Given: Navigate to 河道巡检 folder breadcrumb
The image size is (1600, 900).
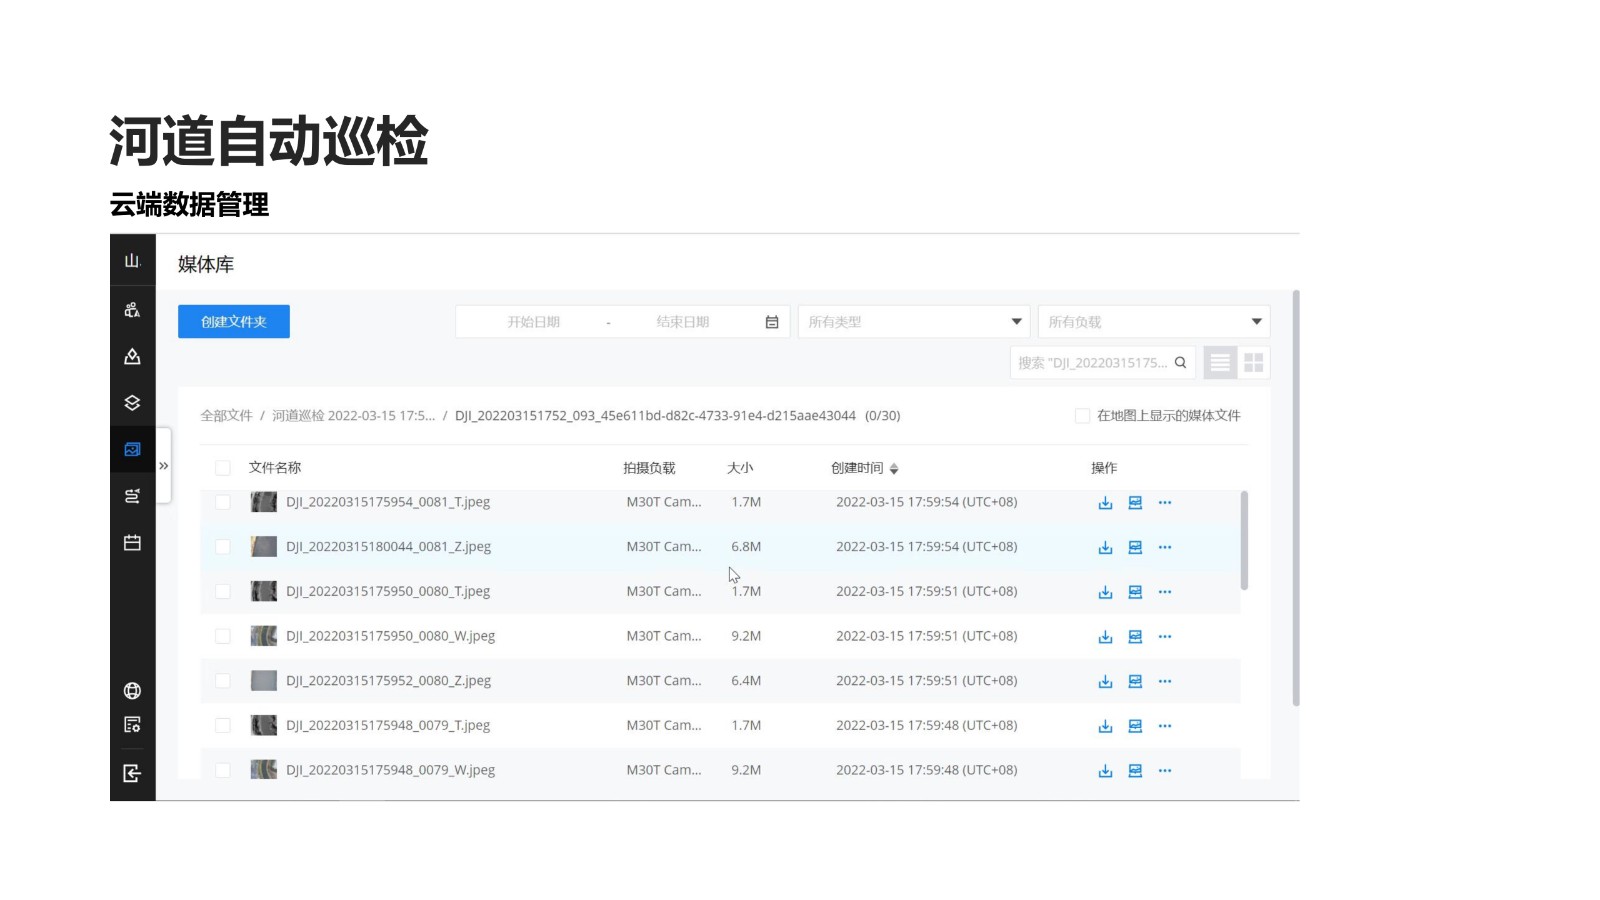Looking at the screenshot, I should pyautogui.click(x=353, y=416).
